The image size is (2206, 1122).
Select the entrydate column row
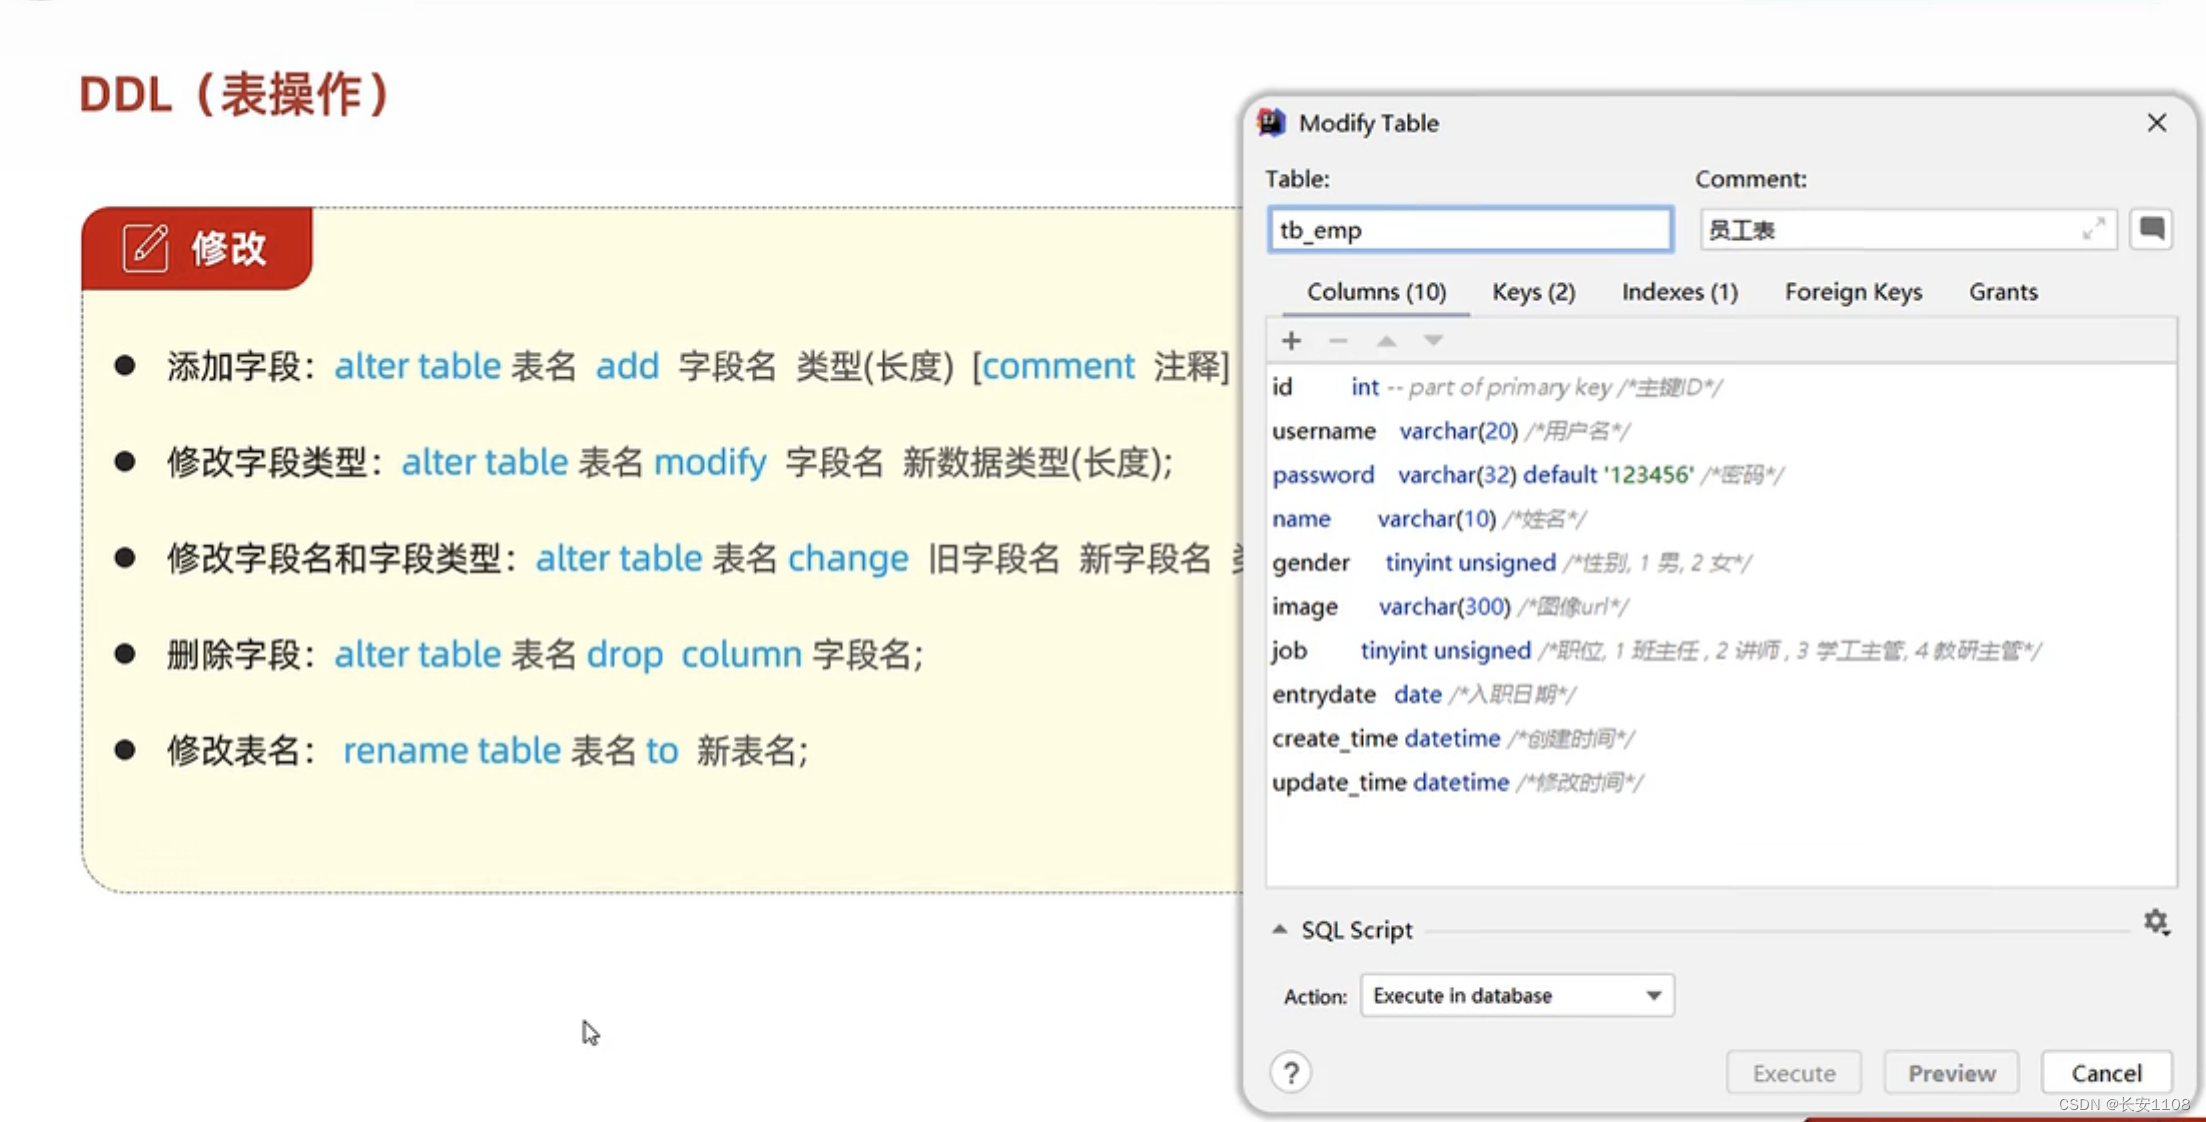pyautogui.click(x=1720, y=695)
